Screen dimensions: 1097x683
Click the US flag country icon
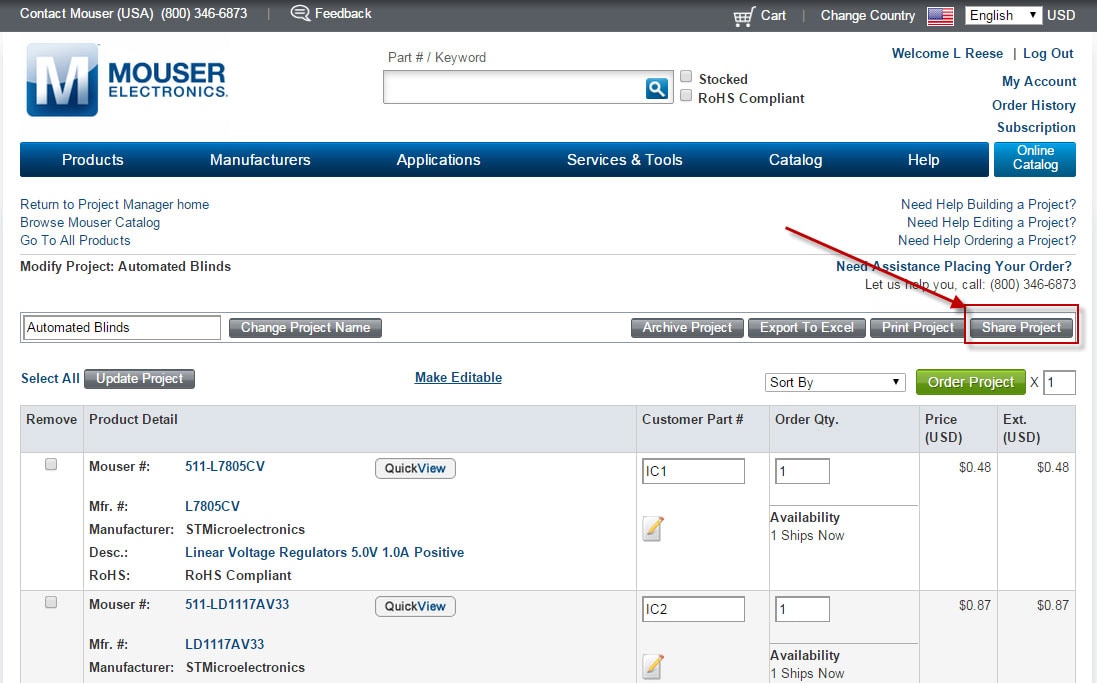click(940, 16)
